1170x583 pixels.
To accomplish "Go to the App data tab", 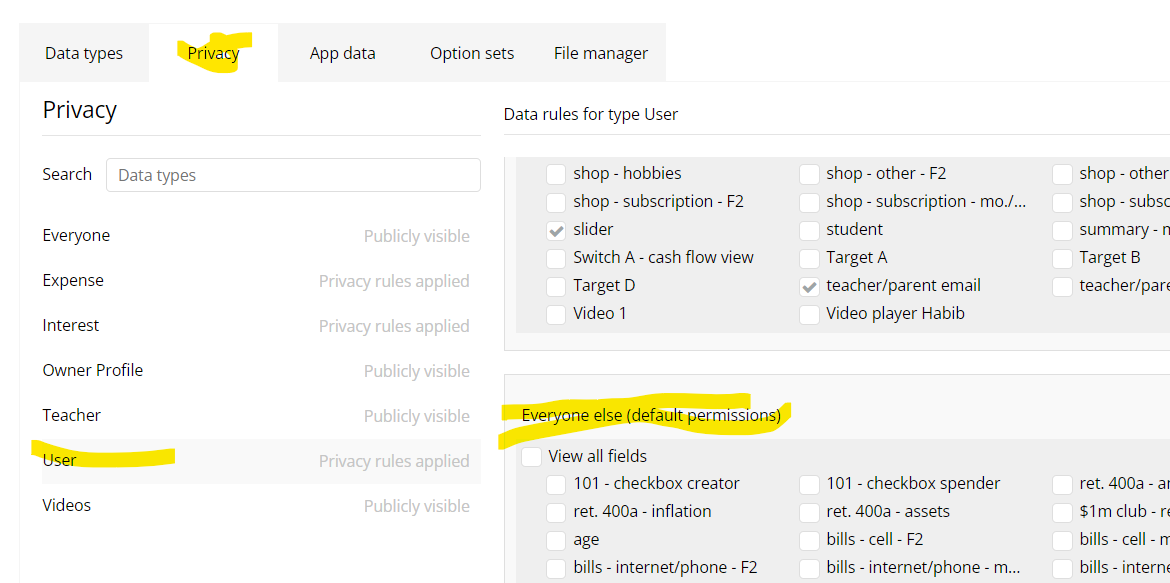I will click(x=342, y=54).
